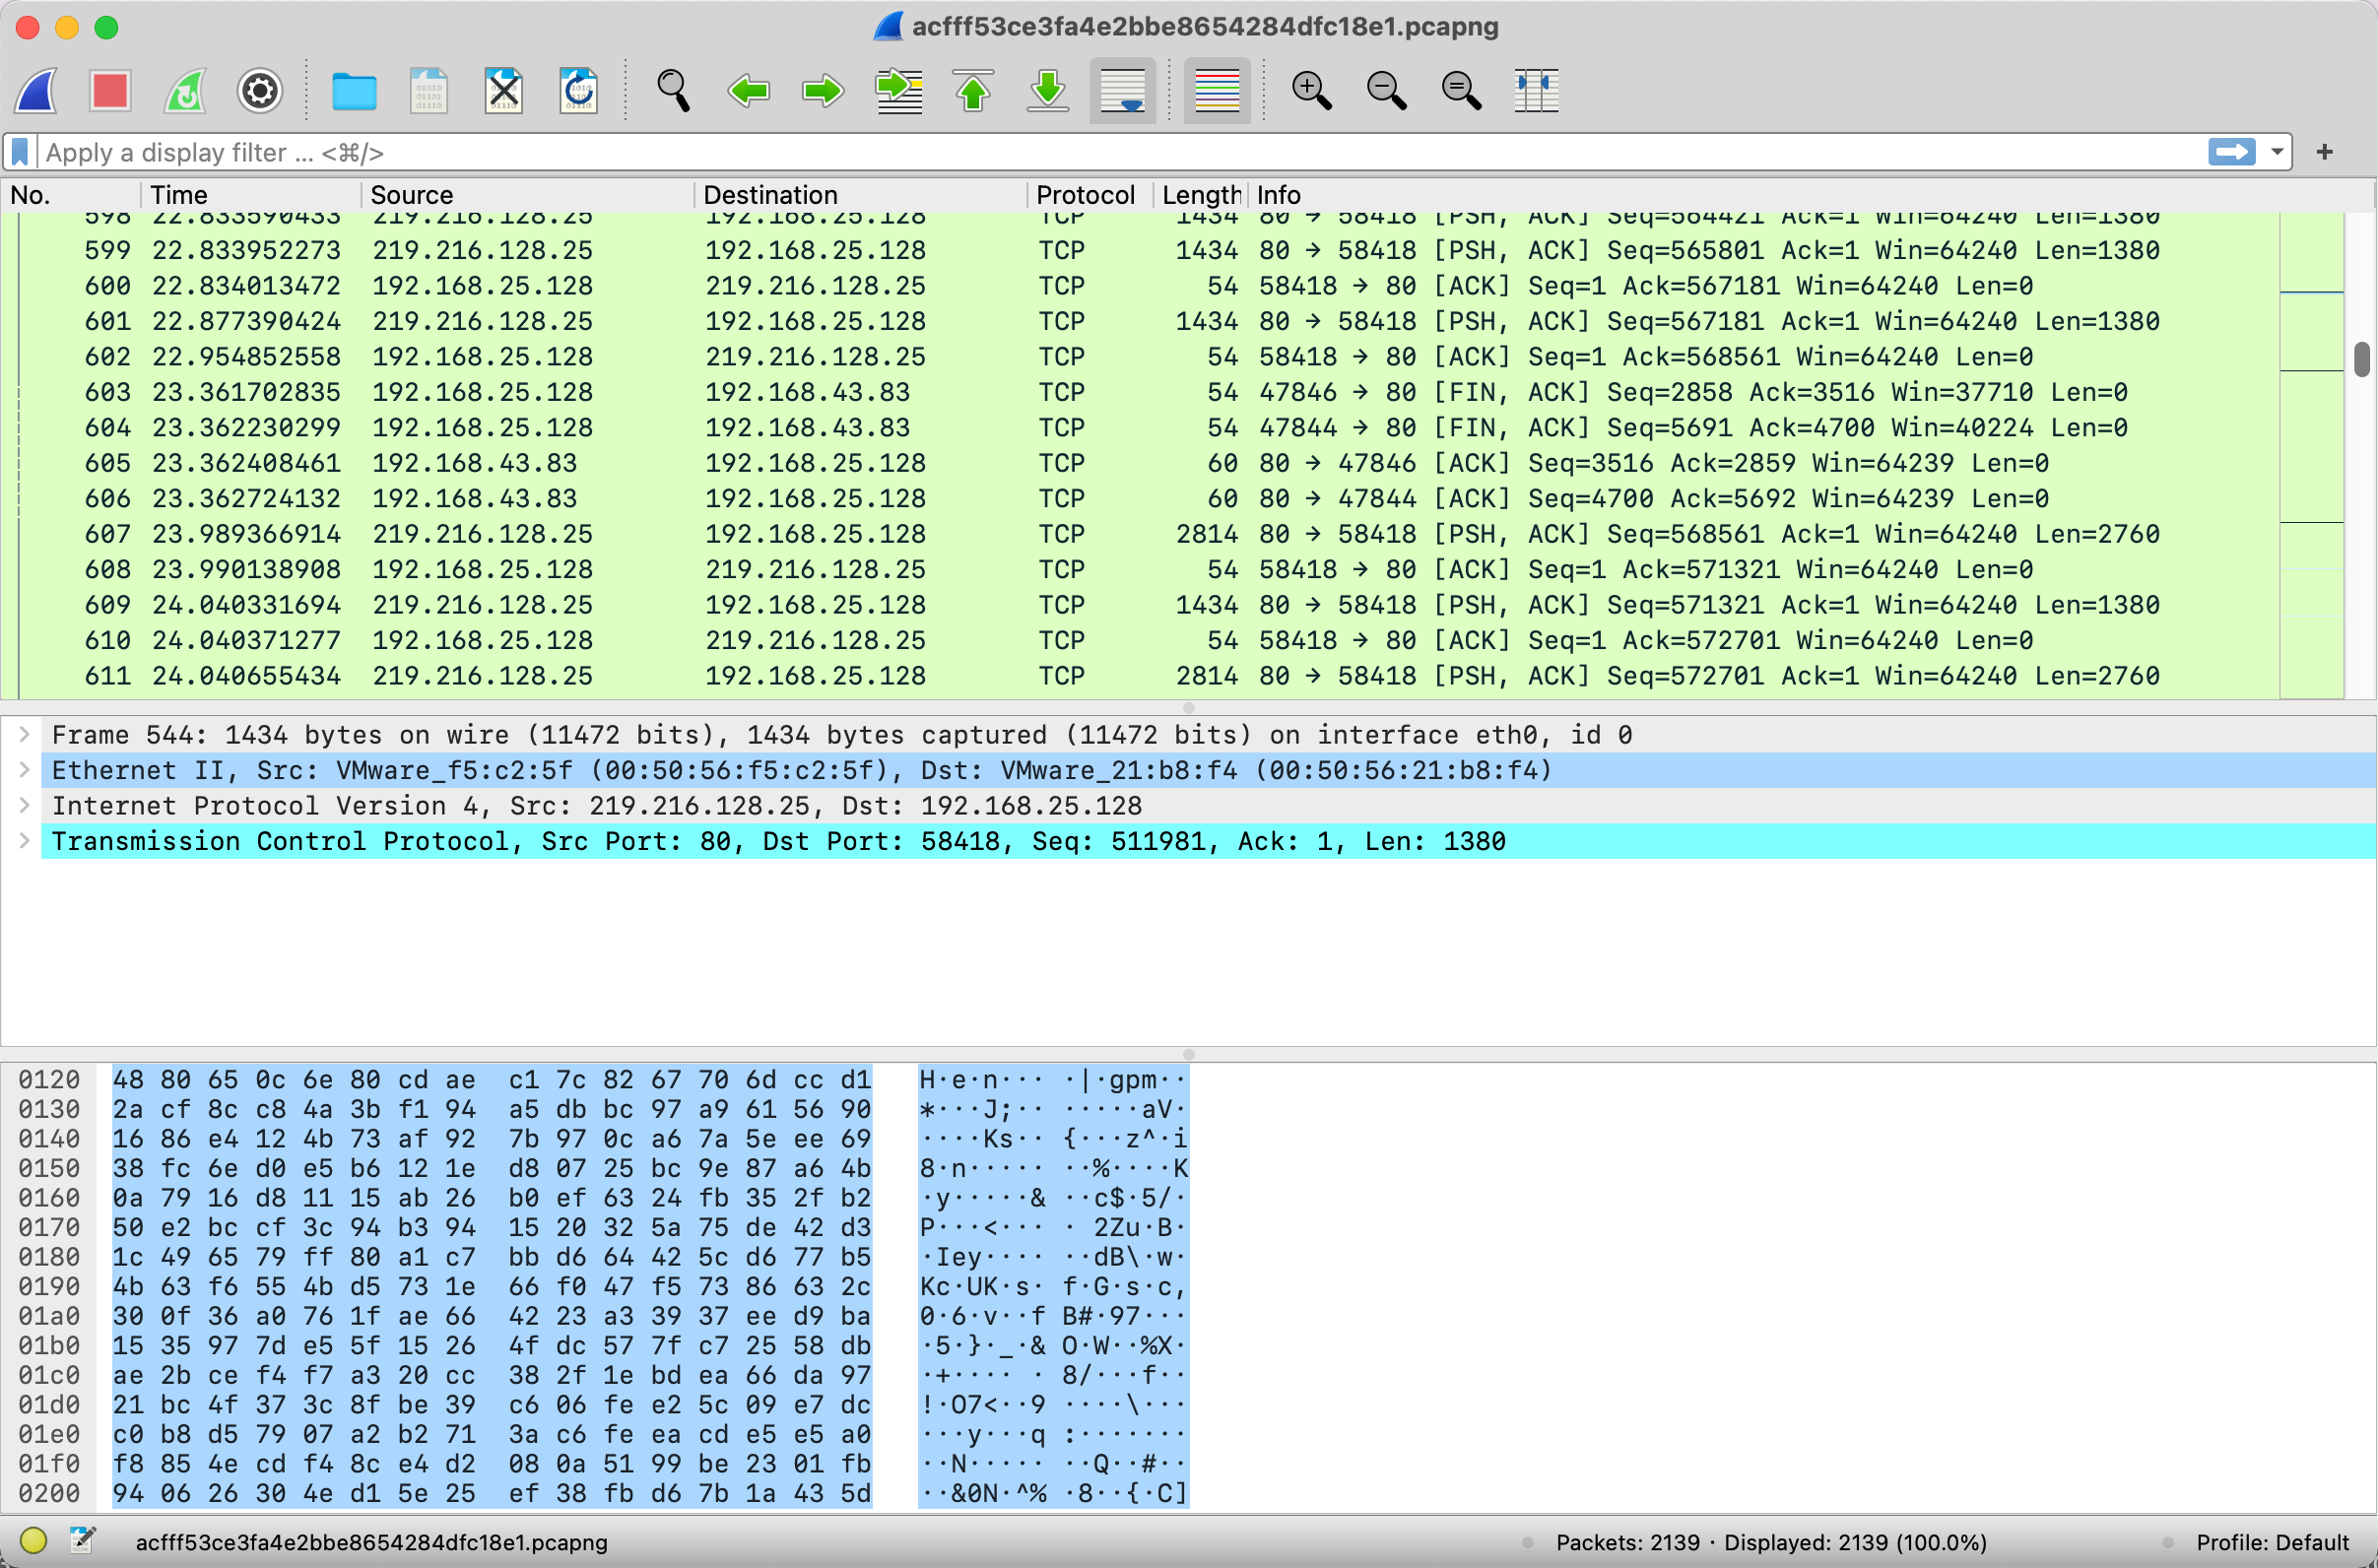Close this capture file with the X icon
This screenshot has height=1568, width=2378.
pos(503,91)
